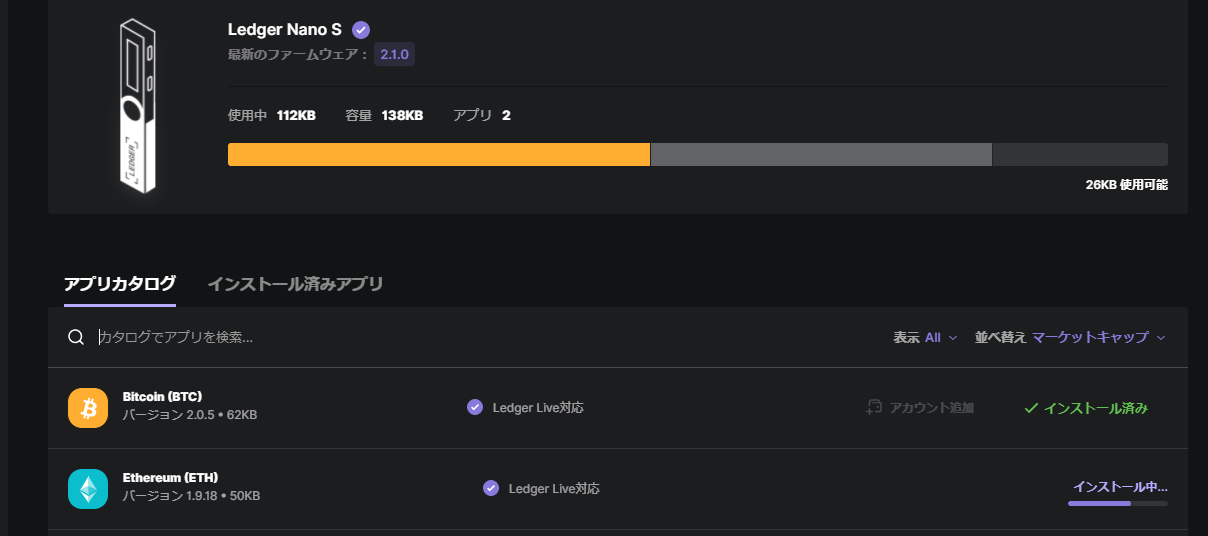Viewport: 1208px width, 536px height.
Task: Click the Ethereum install progress bar
Action: (x=1118, y=503)
